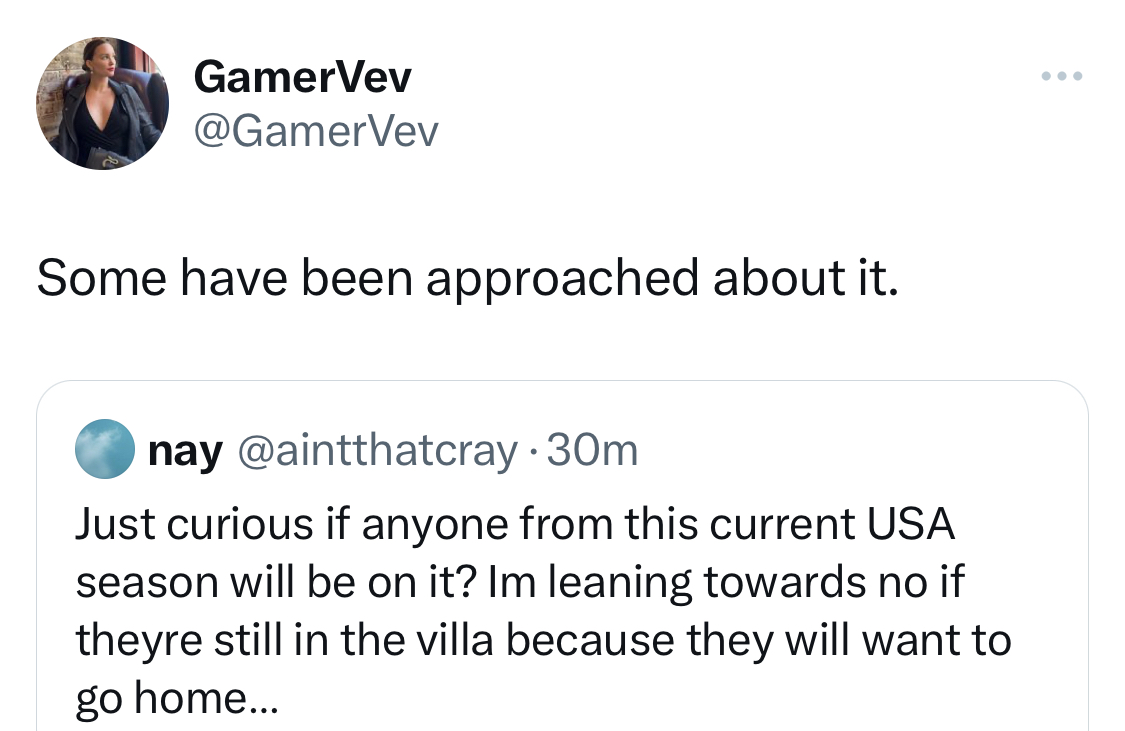Click the word 'approached' in the main tweet
The width and height of the screenshot is (1125, 731).
[x=562, y=280]
